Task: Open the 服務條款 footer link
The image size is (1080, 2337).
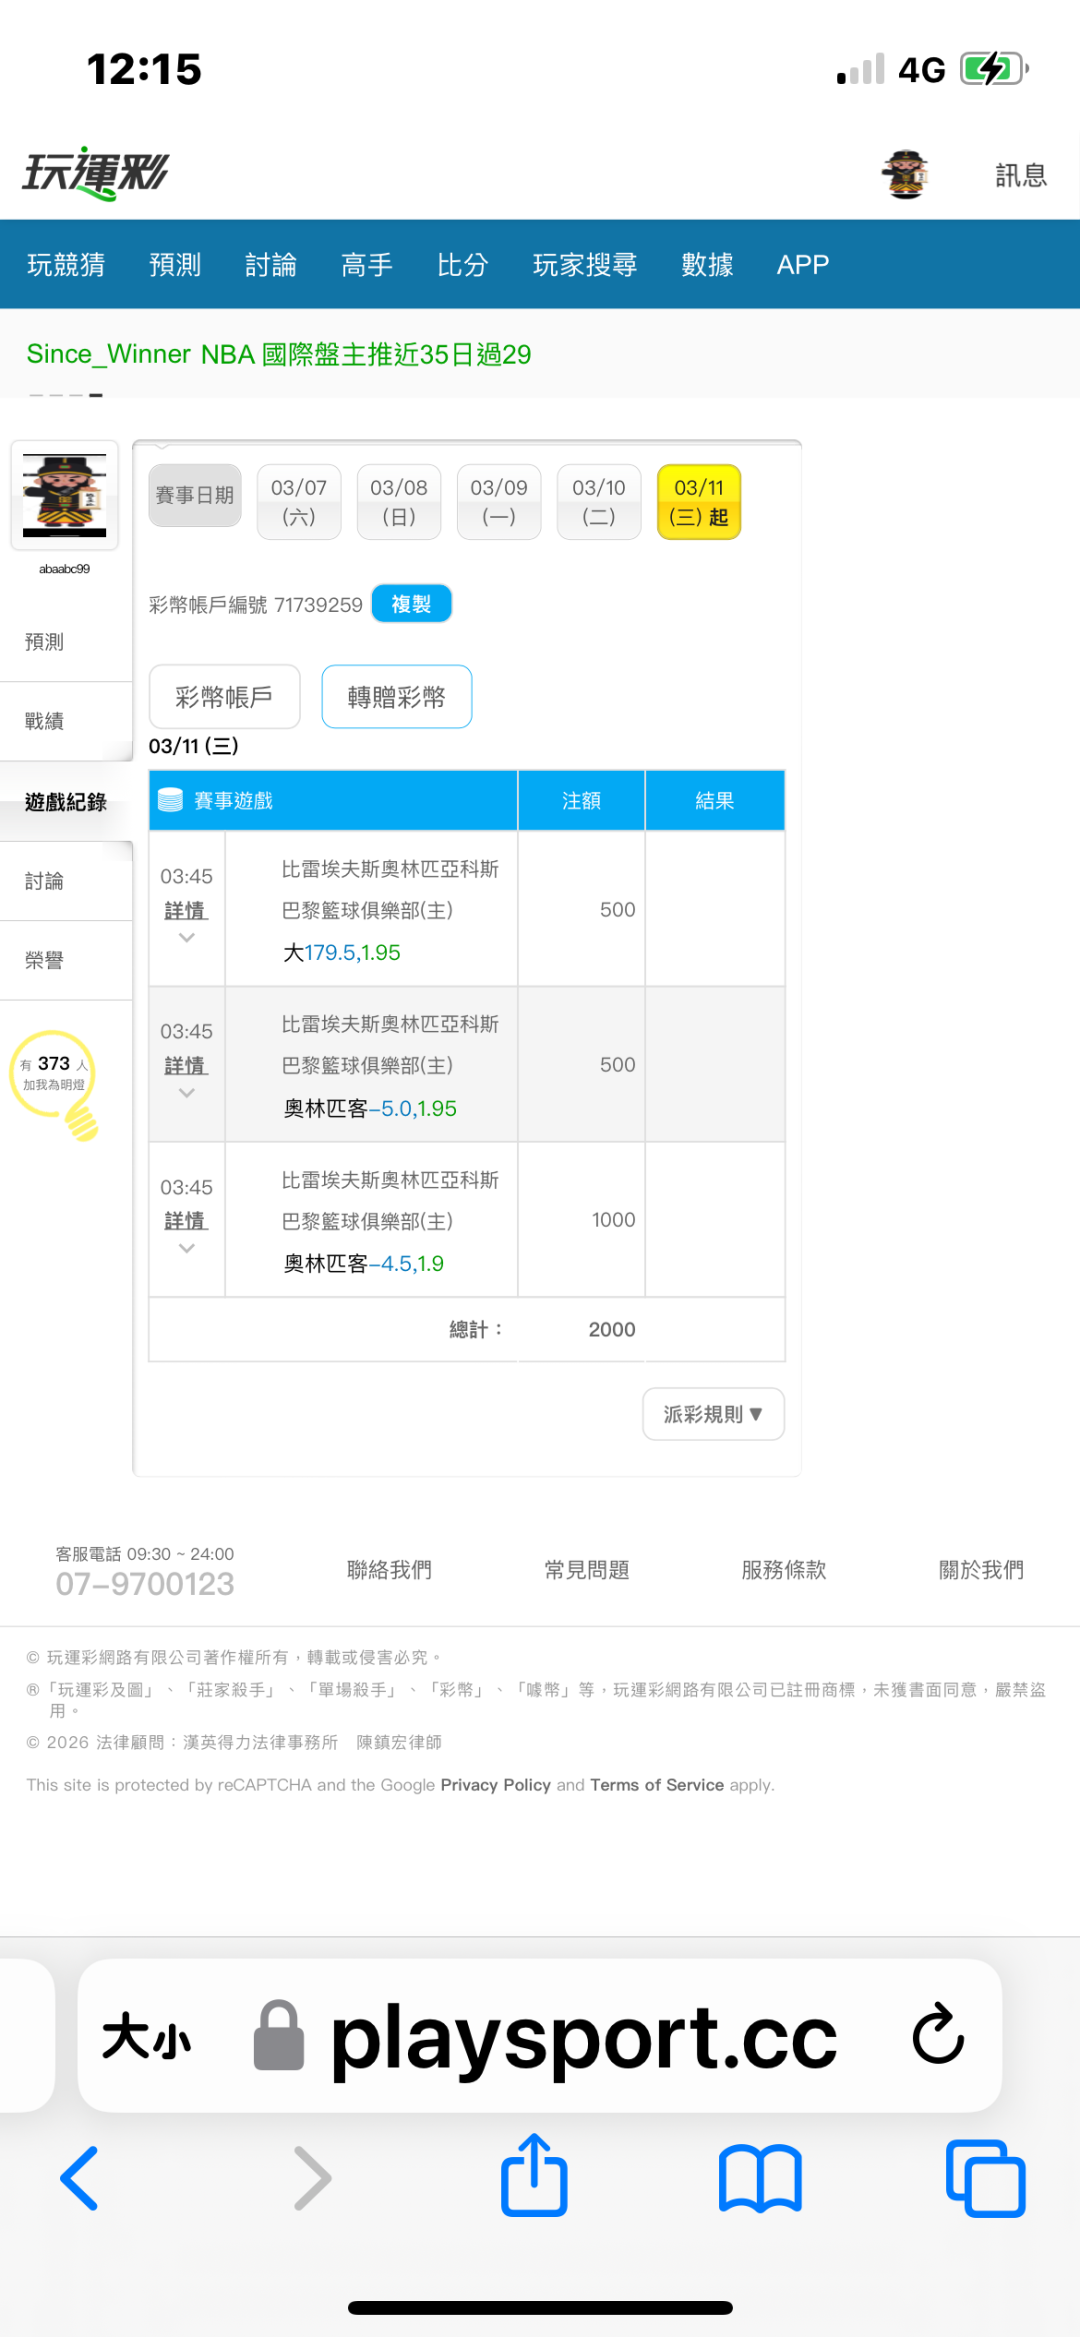Action: point(784,1570)
